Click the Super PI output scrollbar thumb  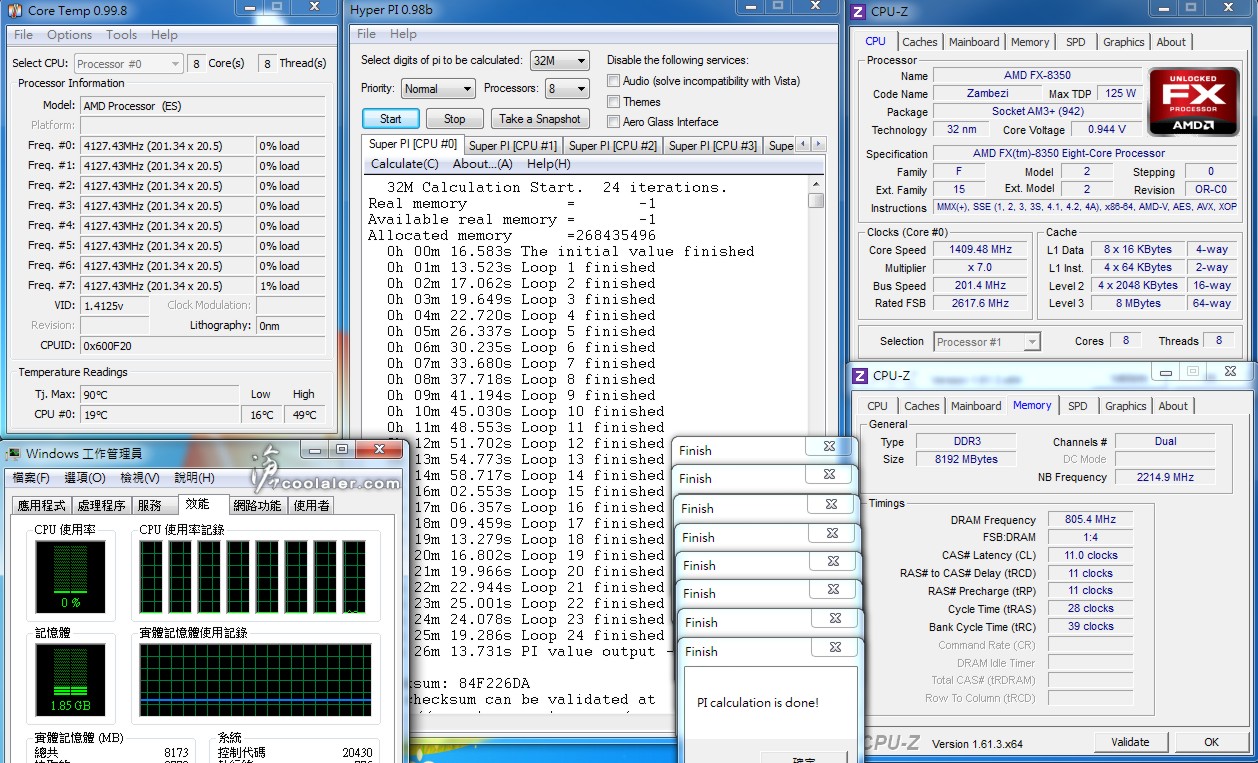tap(816, 200)
